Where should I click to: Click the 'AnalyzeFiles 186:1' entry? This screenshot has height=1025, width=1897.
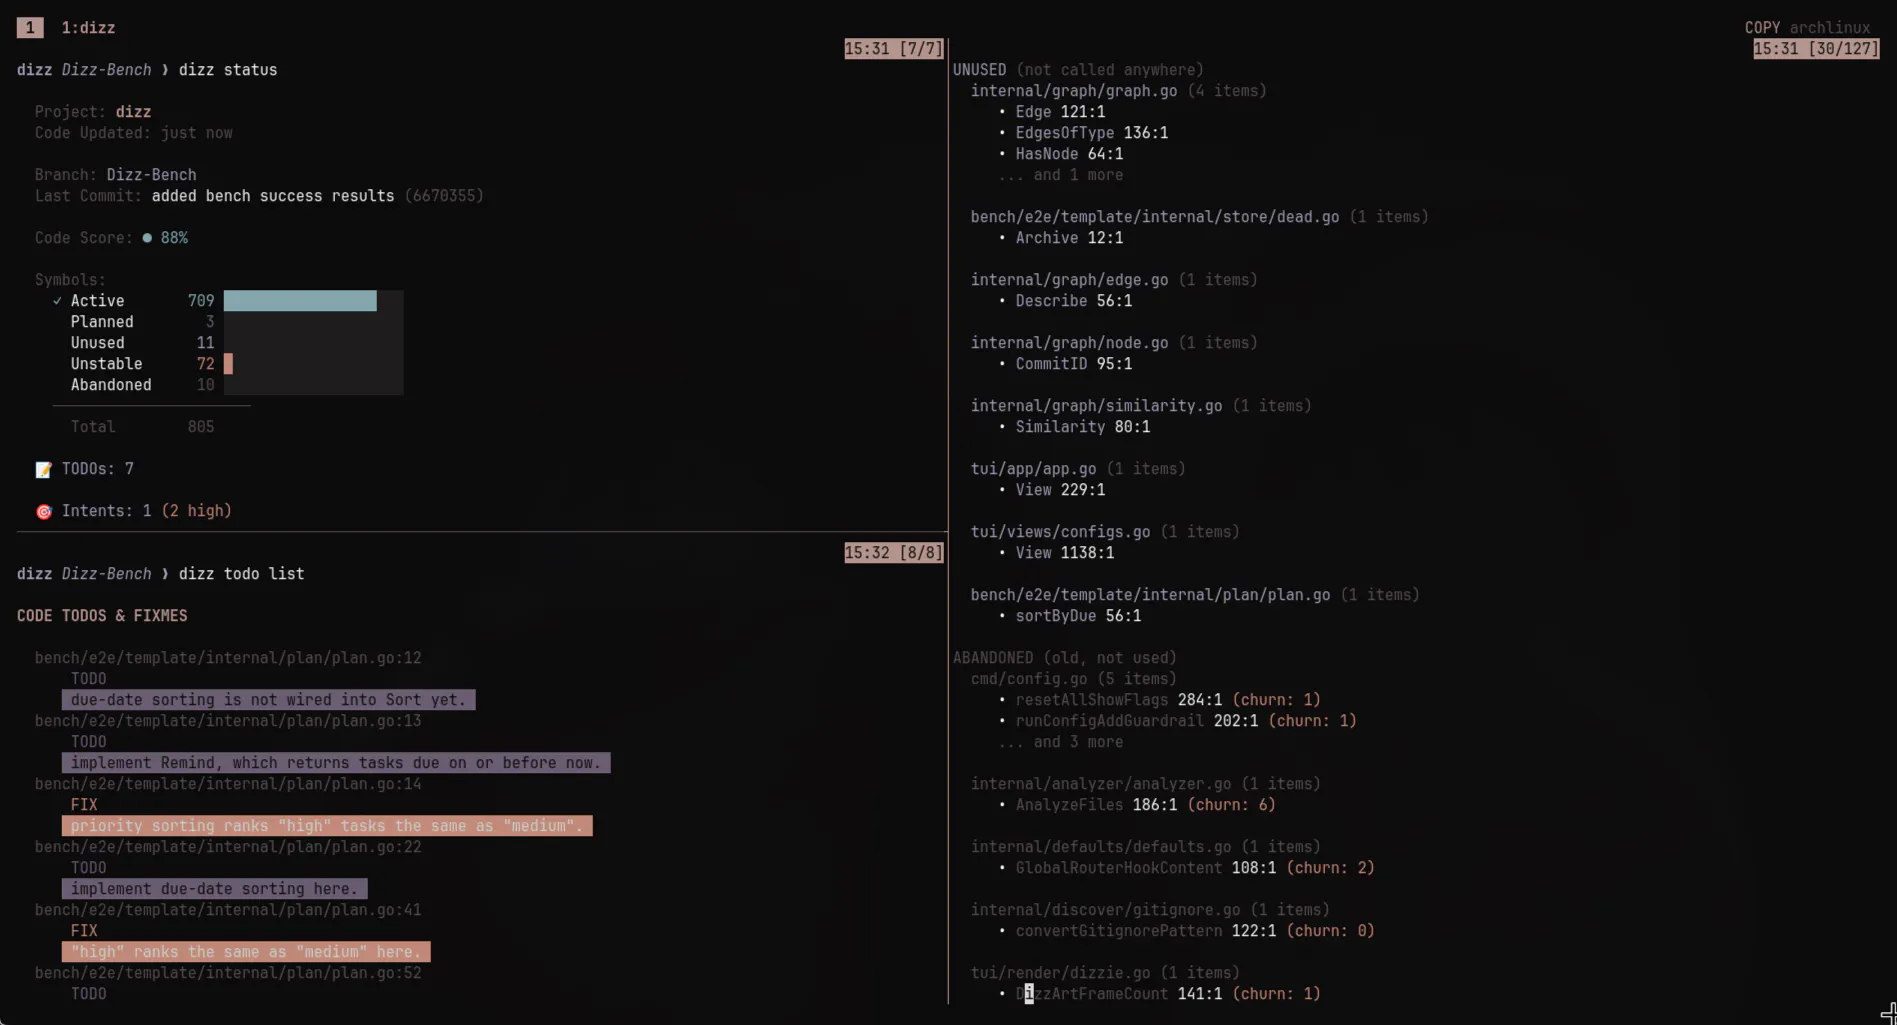point(1096,805)
